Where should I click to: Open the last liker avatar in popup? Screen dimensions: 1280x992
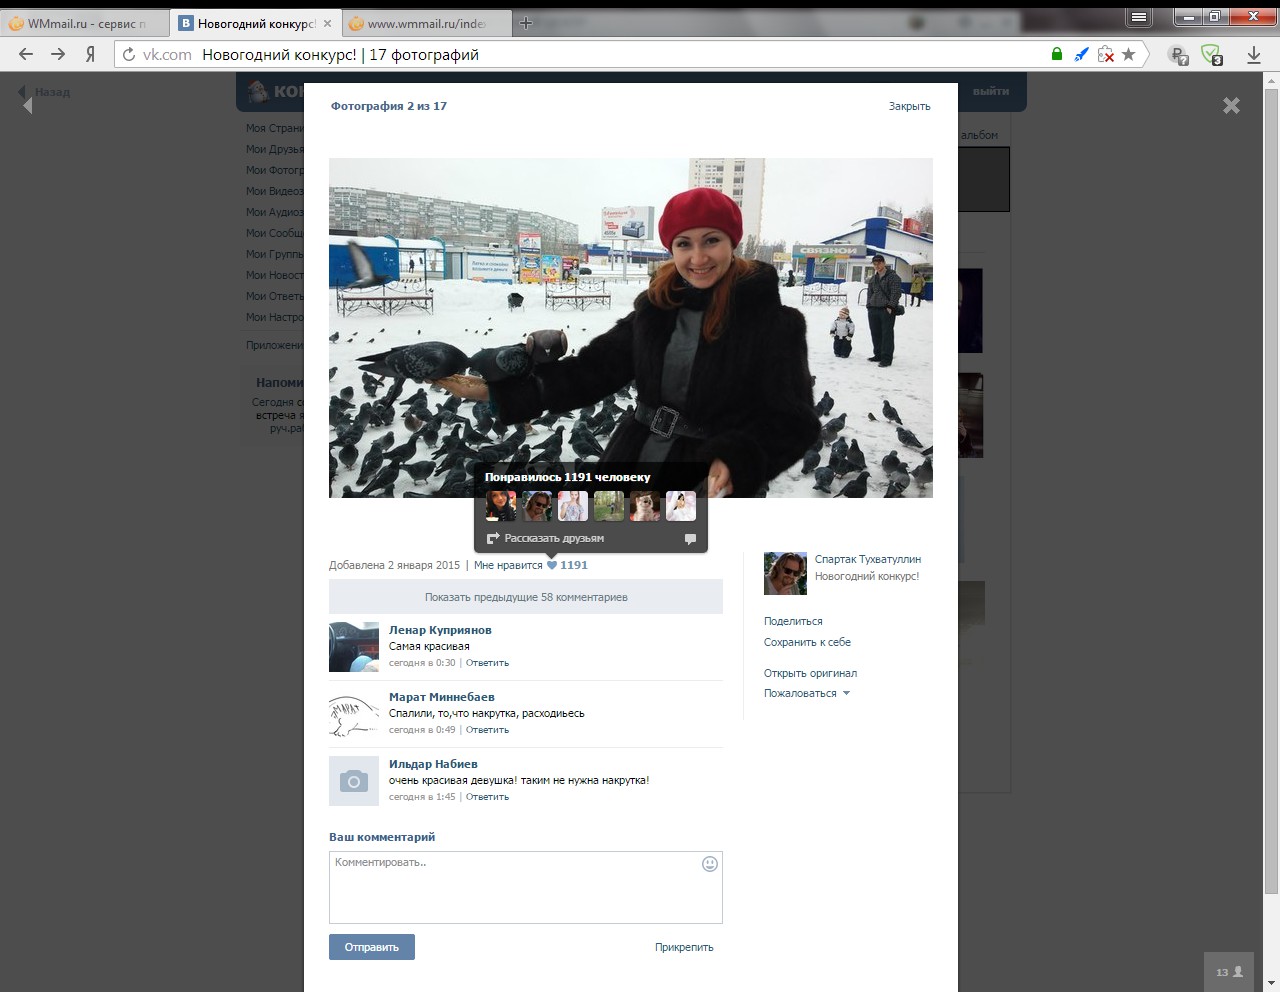pyautogui.click(x=681, y=506)
